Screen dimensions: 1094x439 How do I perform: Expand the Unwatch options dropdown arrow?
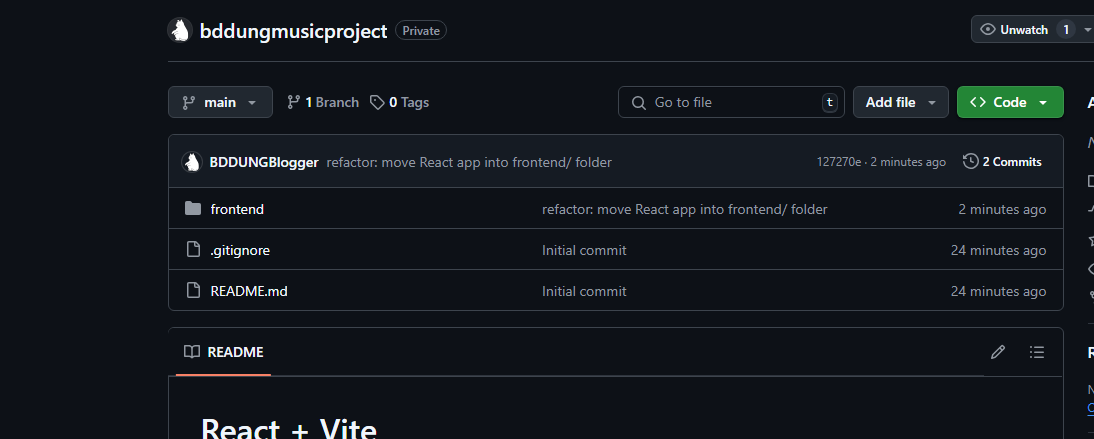1087,29
